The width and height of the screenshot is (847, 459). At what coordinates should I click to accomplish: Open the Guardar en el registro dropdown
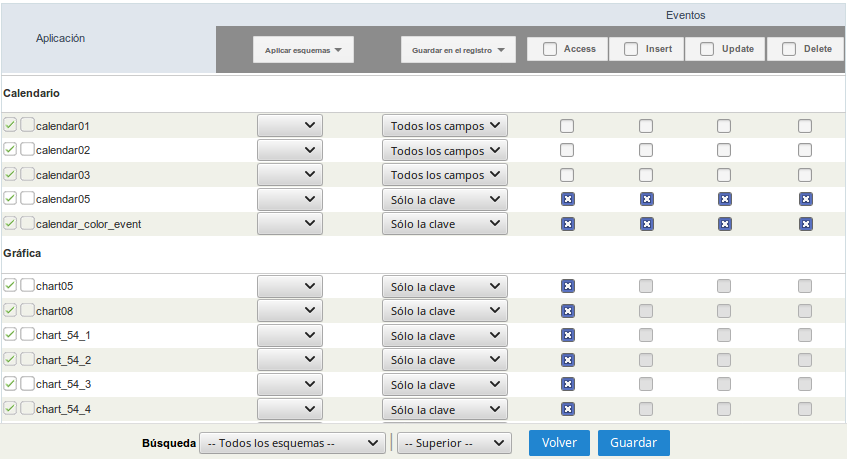458,50
